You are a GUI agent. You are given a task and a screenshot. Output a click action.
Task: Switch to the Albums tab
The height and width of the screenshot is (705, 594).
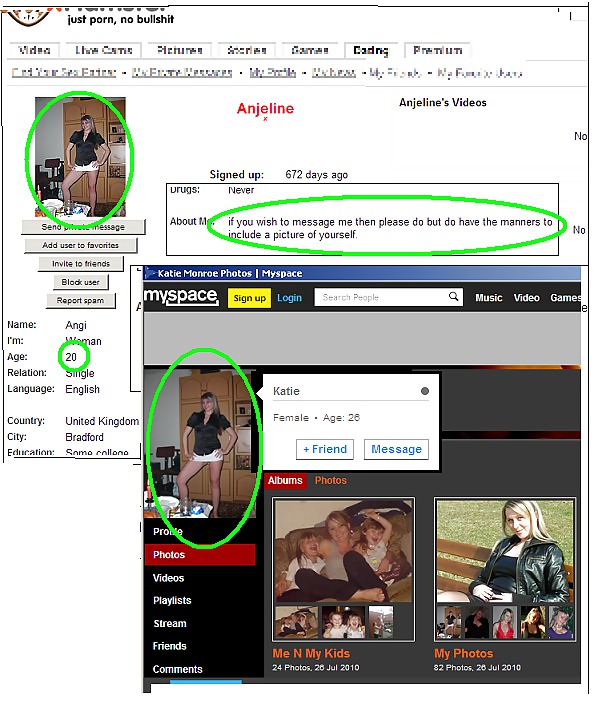(285, 481)
